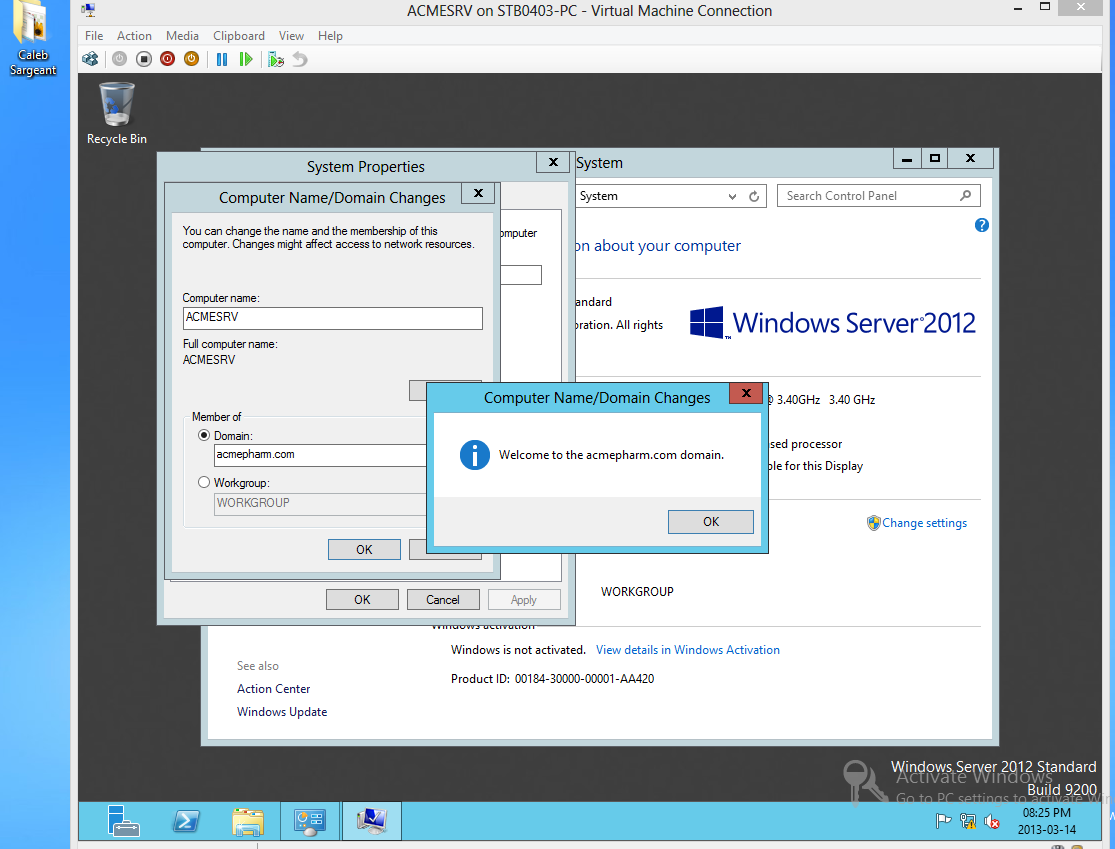Click the Change settings link
Screen dimensions: 1115x849
pos(924,523)
